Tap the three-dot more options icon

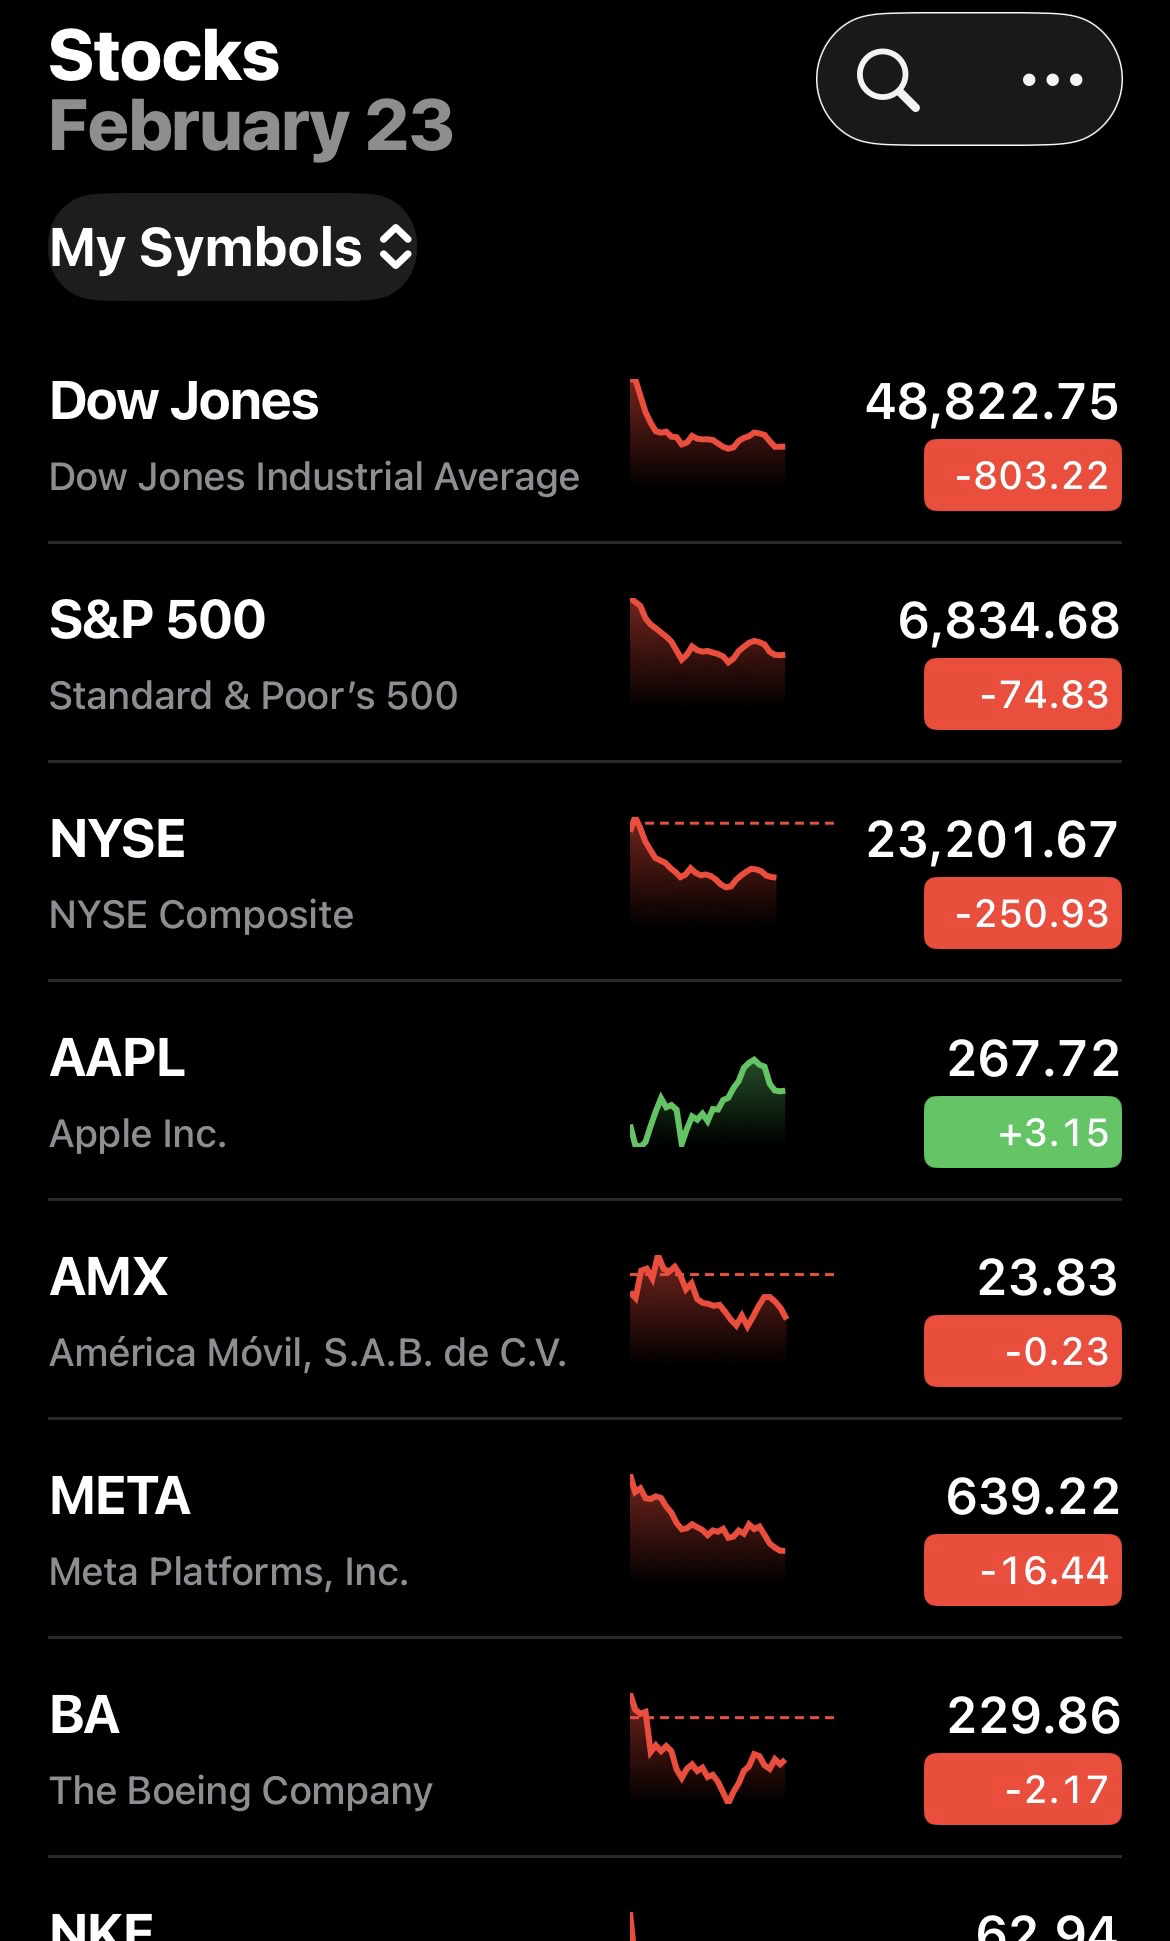[1052, 80]
